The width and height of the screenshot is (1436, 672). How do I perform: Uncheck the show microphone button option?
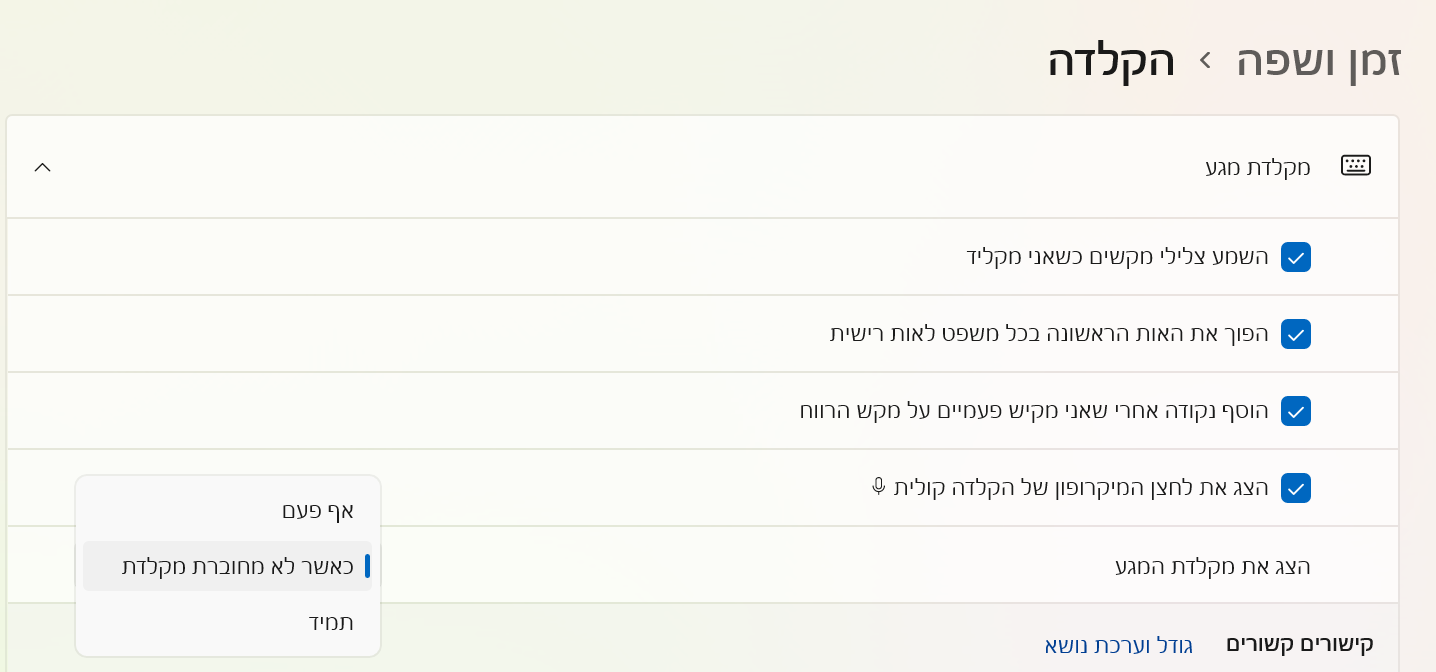[1296, 488]
